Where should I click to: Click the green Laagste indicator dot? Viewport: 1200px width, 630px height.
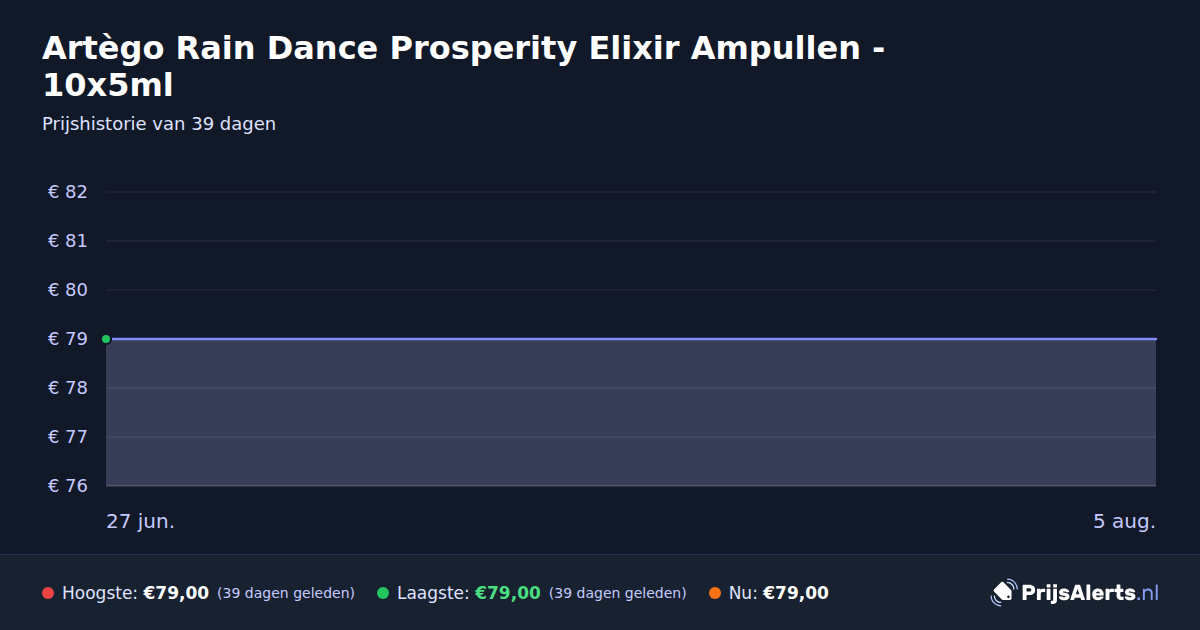click(x=383, y=593)
